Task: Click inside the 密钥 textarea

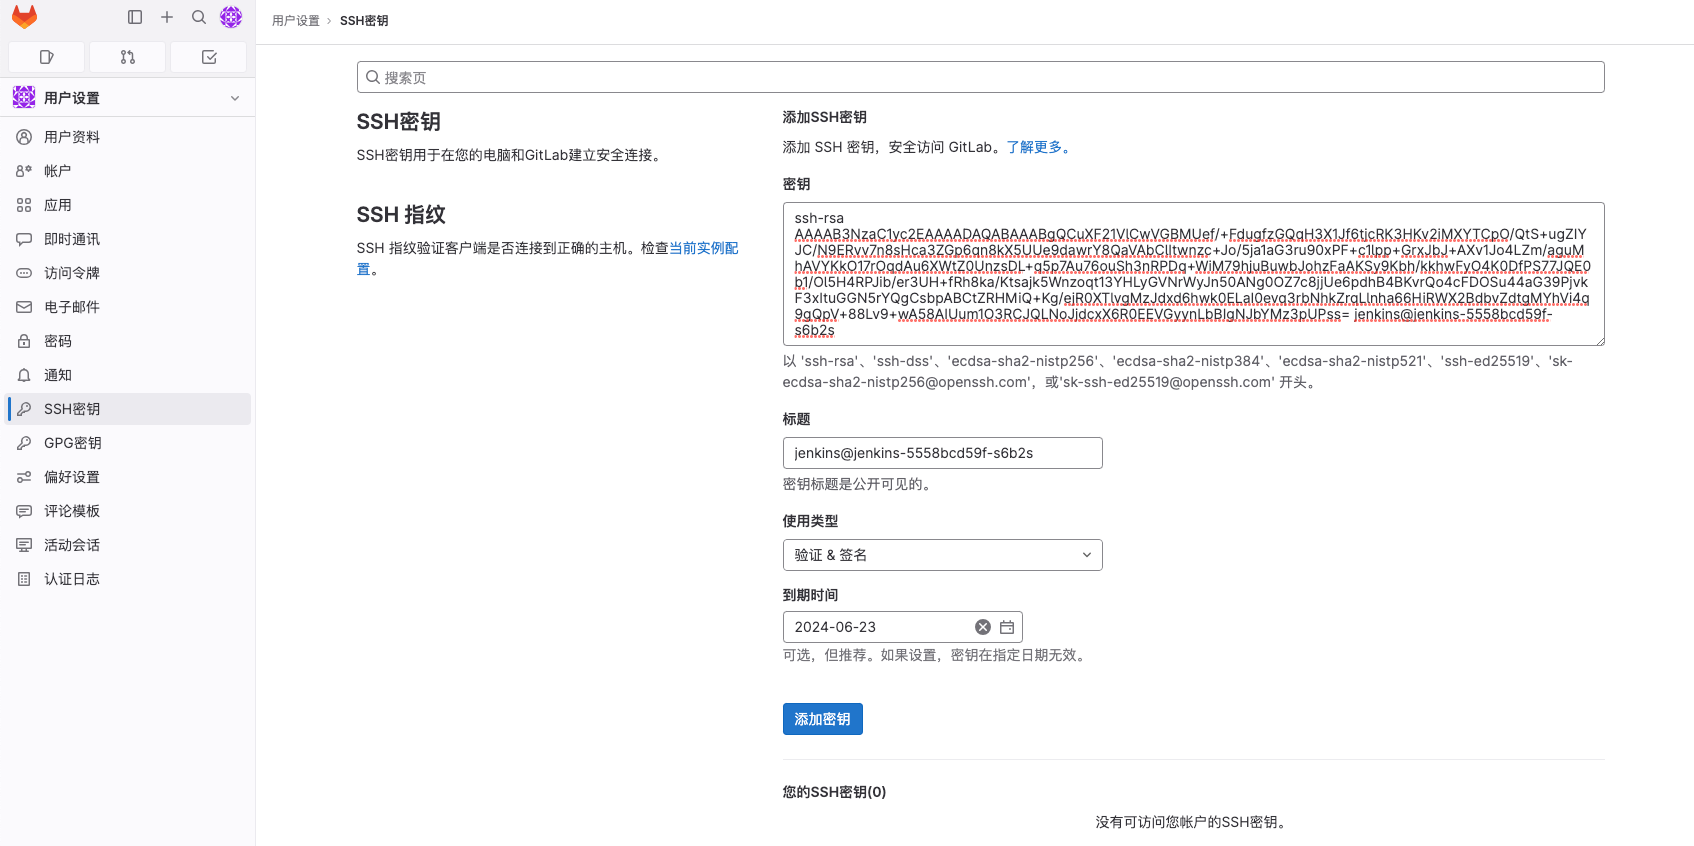Action: (x=1193, y=274)
